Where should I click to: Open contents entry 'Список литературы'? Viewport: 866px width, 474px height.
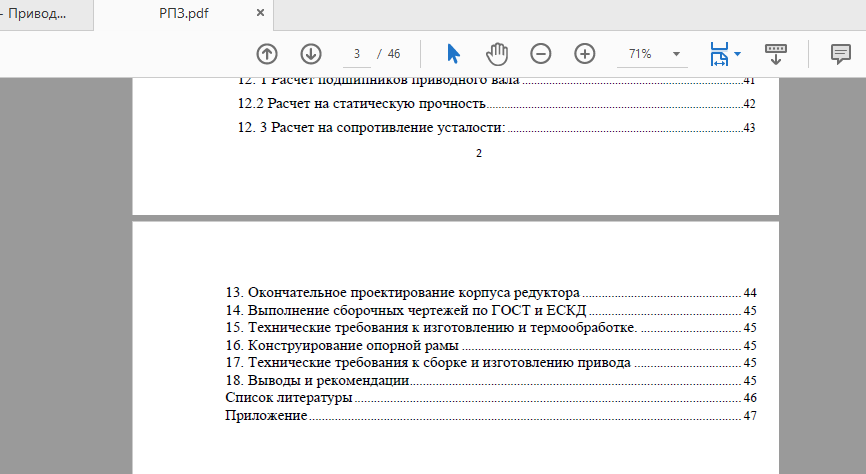[x=289, y=398]
